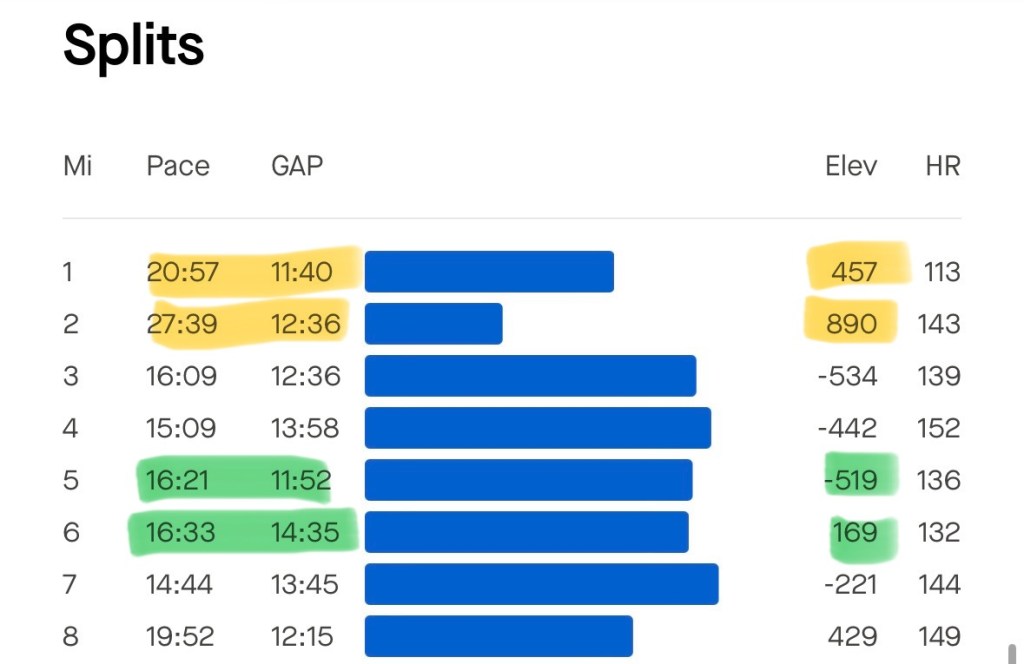Select the GAP column header

tap(297, 166)
